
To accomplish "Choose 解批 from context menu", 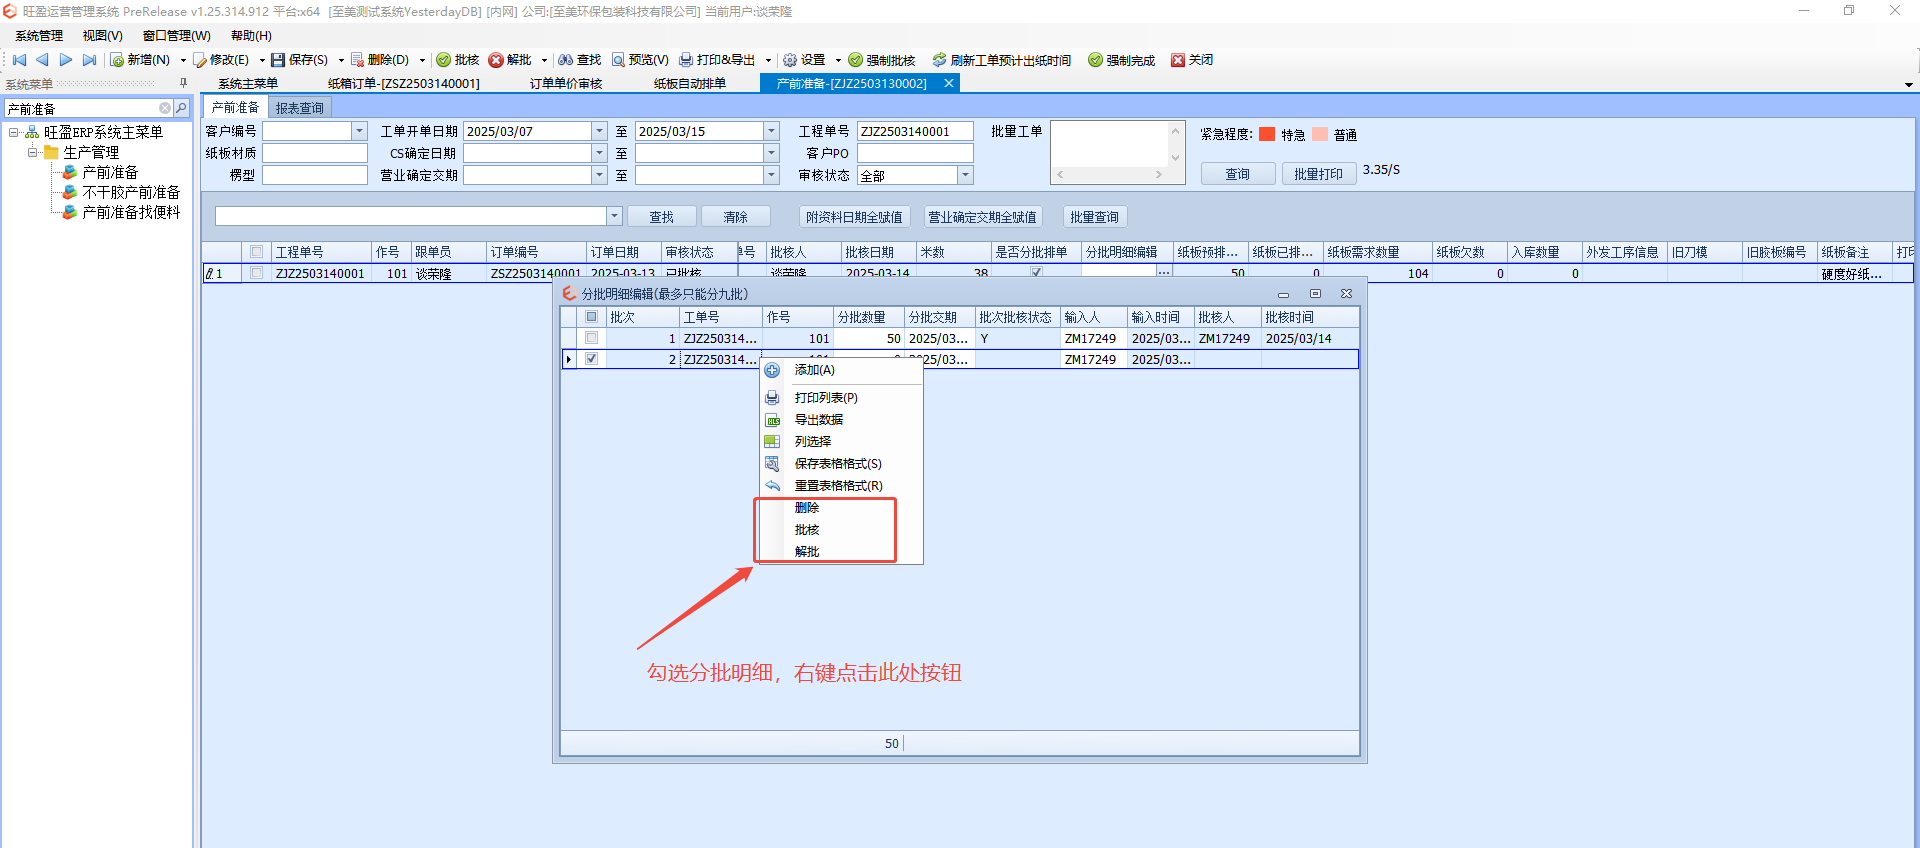I will click(x=841, y=552).
